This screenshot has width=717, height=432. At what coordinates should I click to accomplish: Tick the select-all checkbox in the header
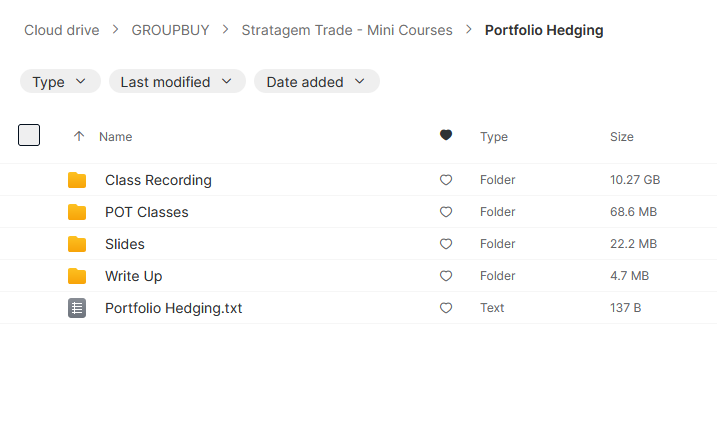point(29,135)
